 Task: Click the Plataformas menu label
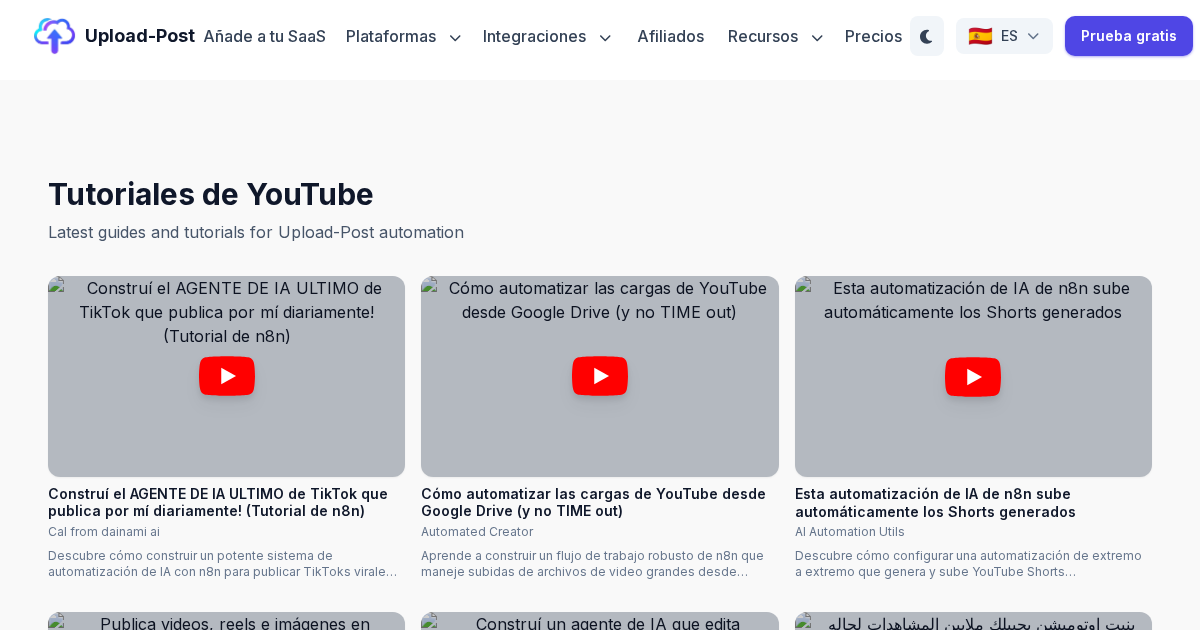point(391,36)
